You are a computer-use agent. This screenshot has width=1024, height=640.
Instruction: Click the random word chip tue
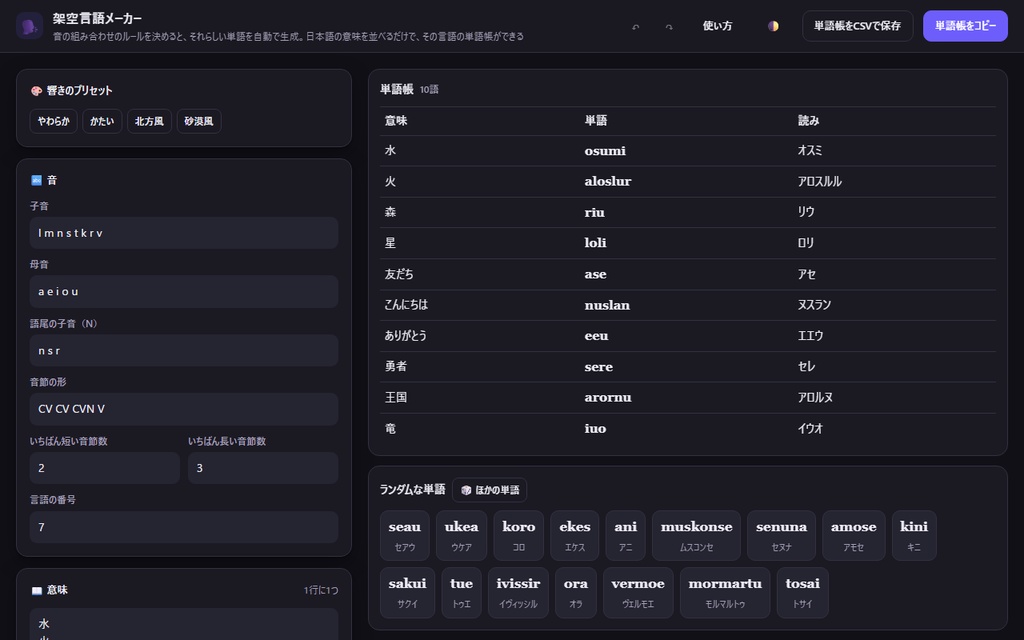[462, 593]
